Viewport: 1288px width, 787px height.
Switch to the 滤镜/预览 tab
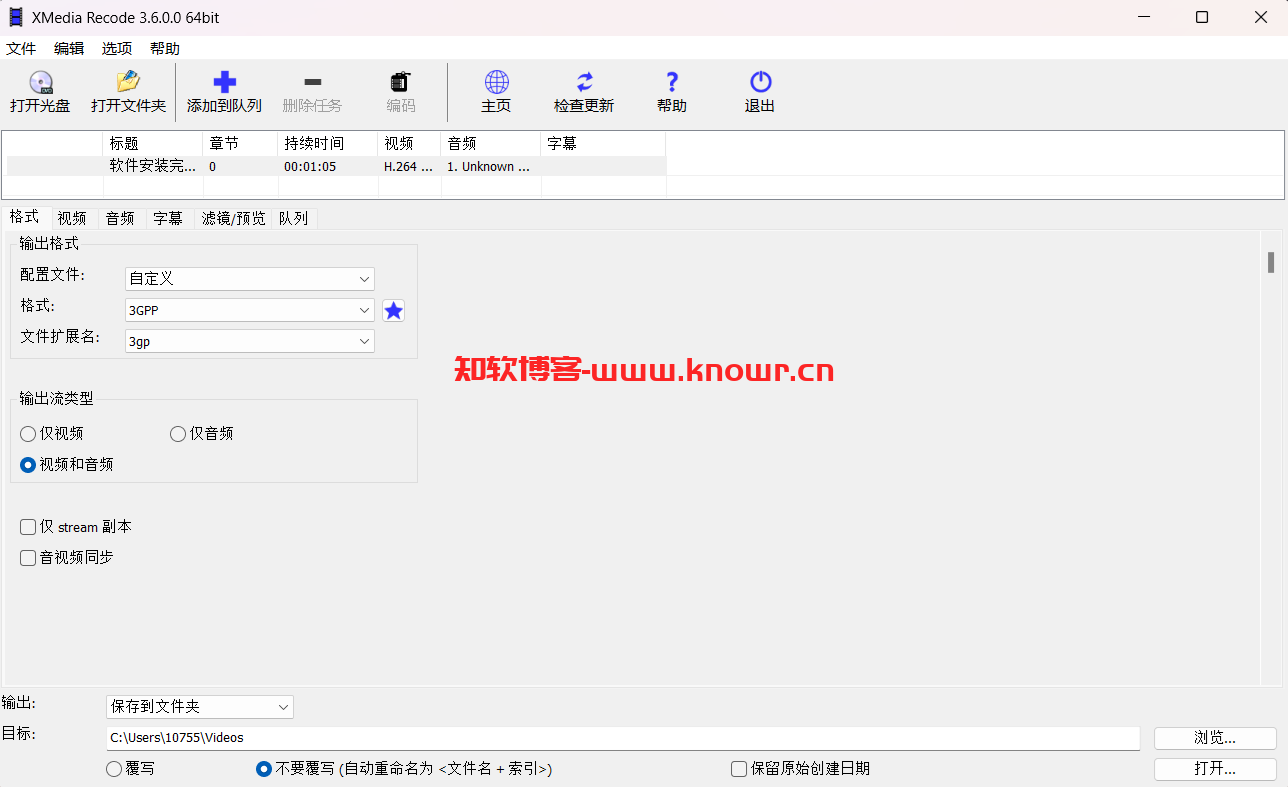(x=234, y=218)
